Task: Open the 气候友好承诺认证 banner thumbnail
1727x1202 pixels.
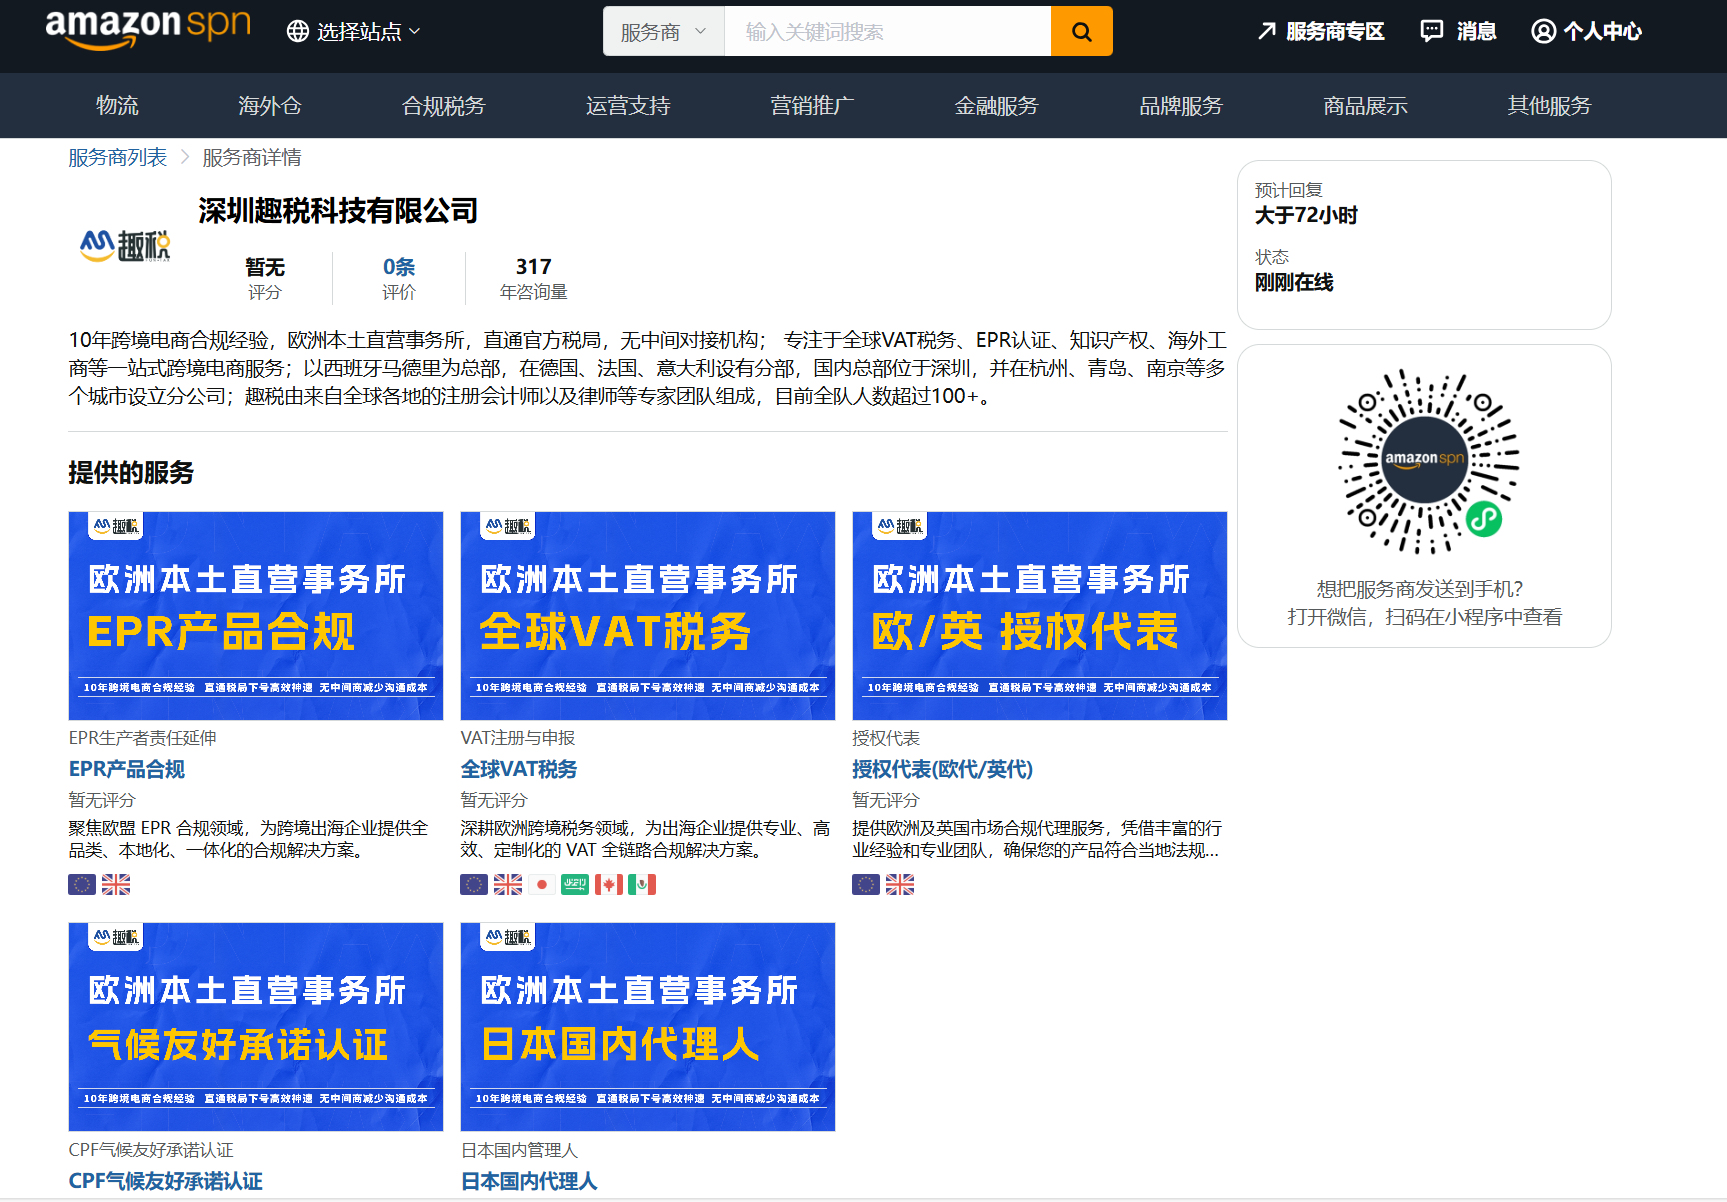Action: pos(255,1027)
